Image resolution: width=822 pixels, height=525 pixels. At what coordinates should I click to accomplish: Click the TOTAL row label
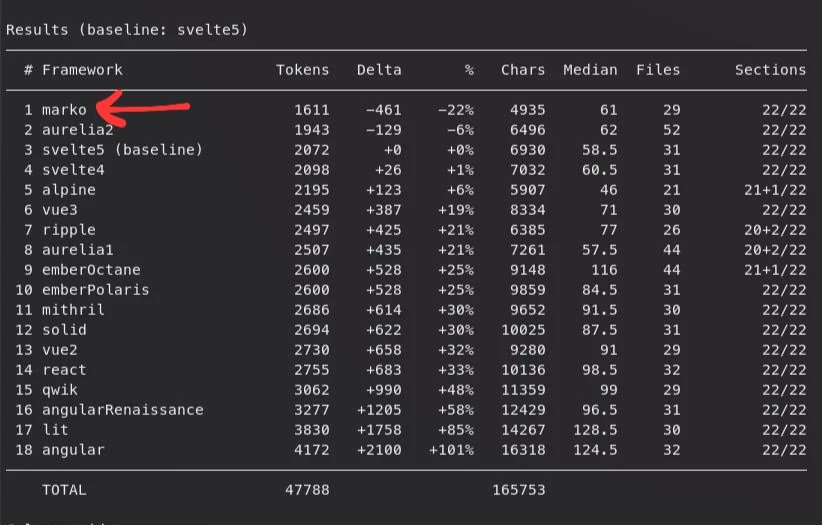[64, 490]
